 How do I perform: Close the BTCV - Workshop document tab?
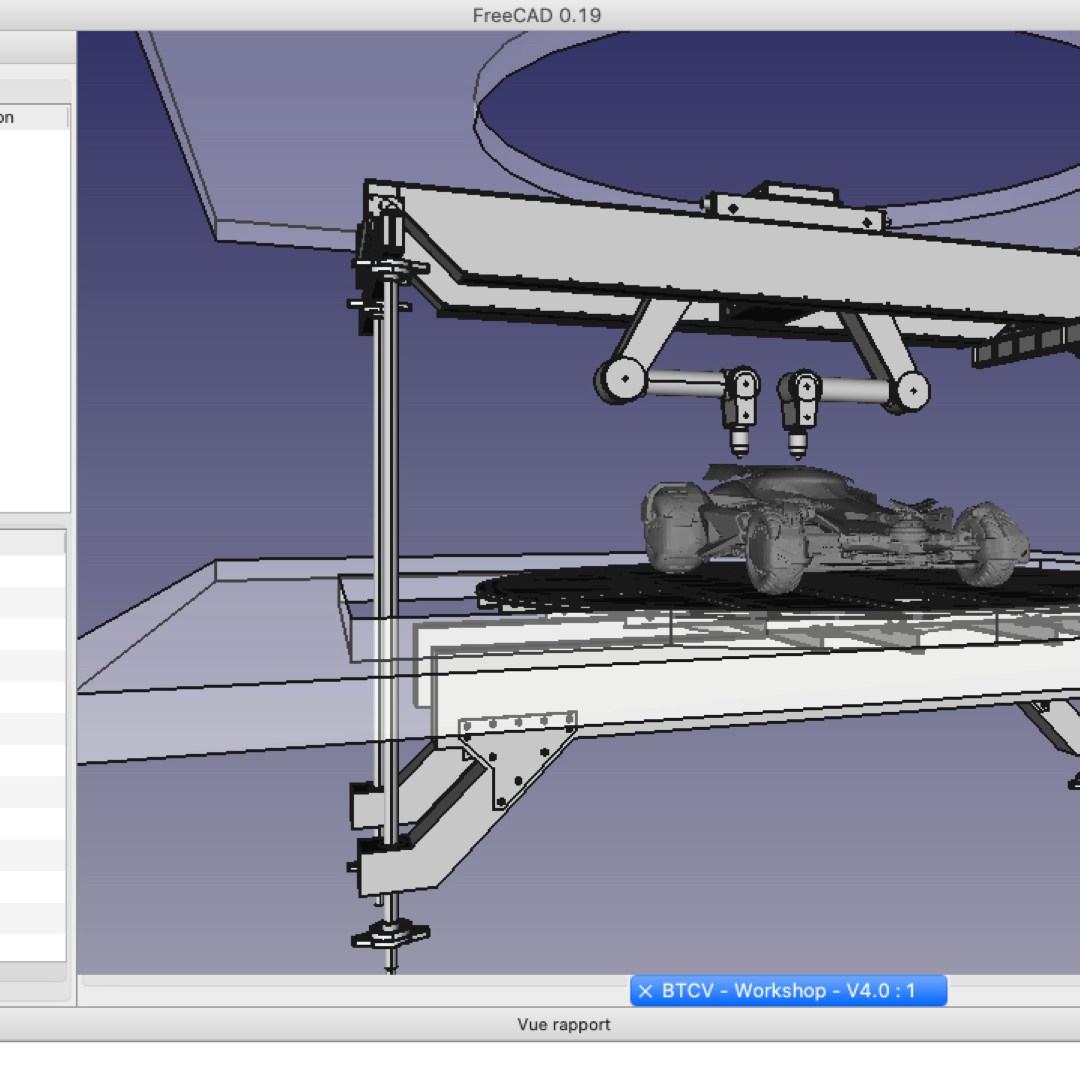pyautogui.click(x=645, y=992)
